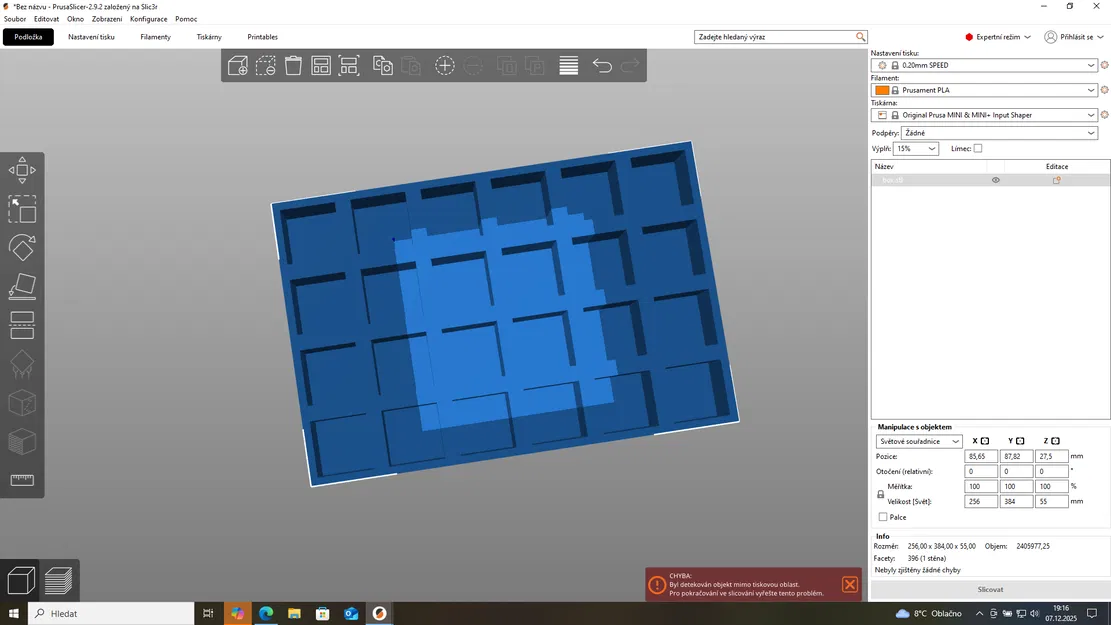The image size is (1111, 625).
Task: Switch to the Filamenty tab
Action: (x=155, y=37)
